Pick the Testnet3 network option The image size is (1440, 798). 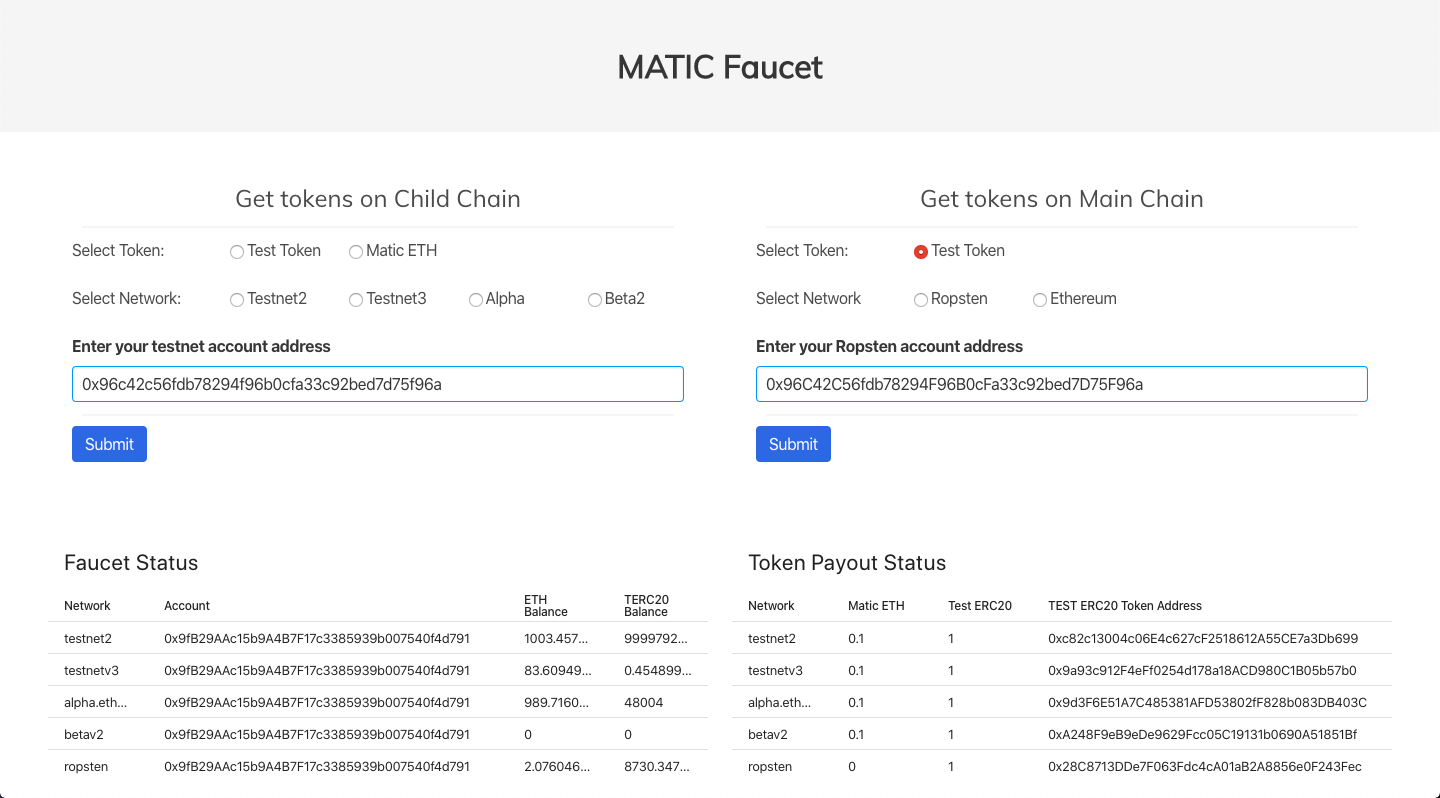tap(356, 300)
